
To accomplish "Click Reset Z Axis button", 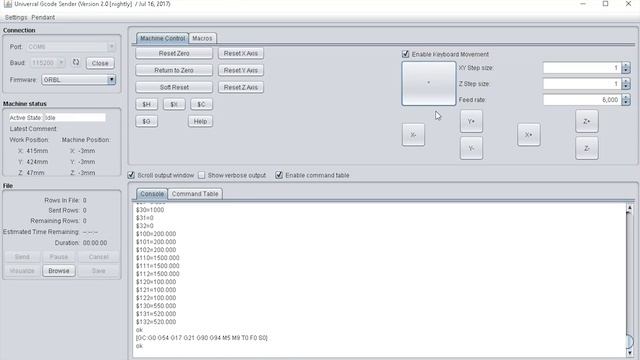I will [x=241, y=87].
